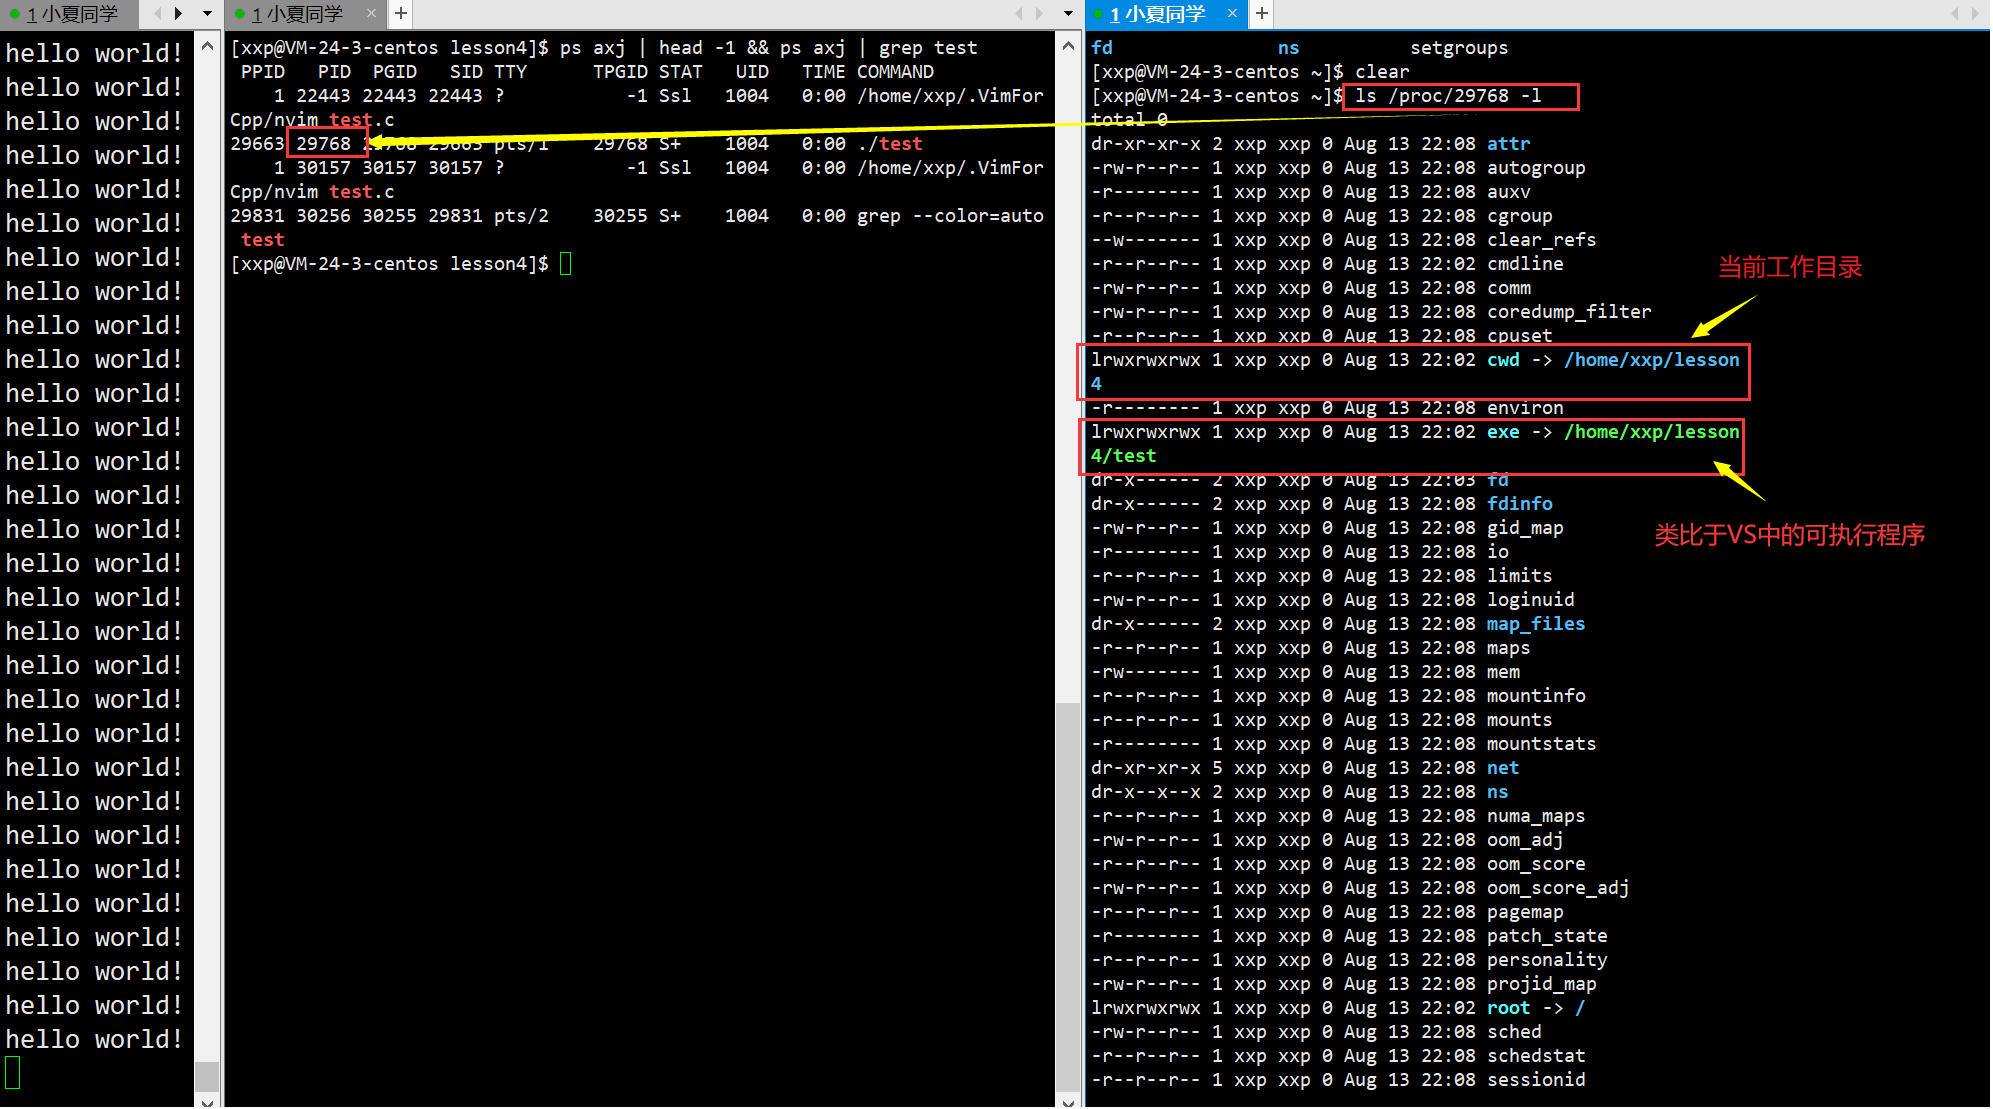Click the middle terminal's scroll up arrow
1993x1109 pixels.
(x=1068, y=46)
